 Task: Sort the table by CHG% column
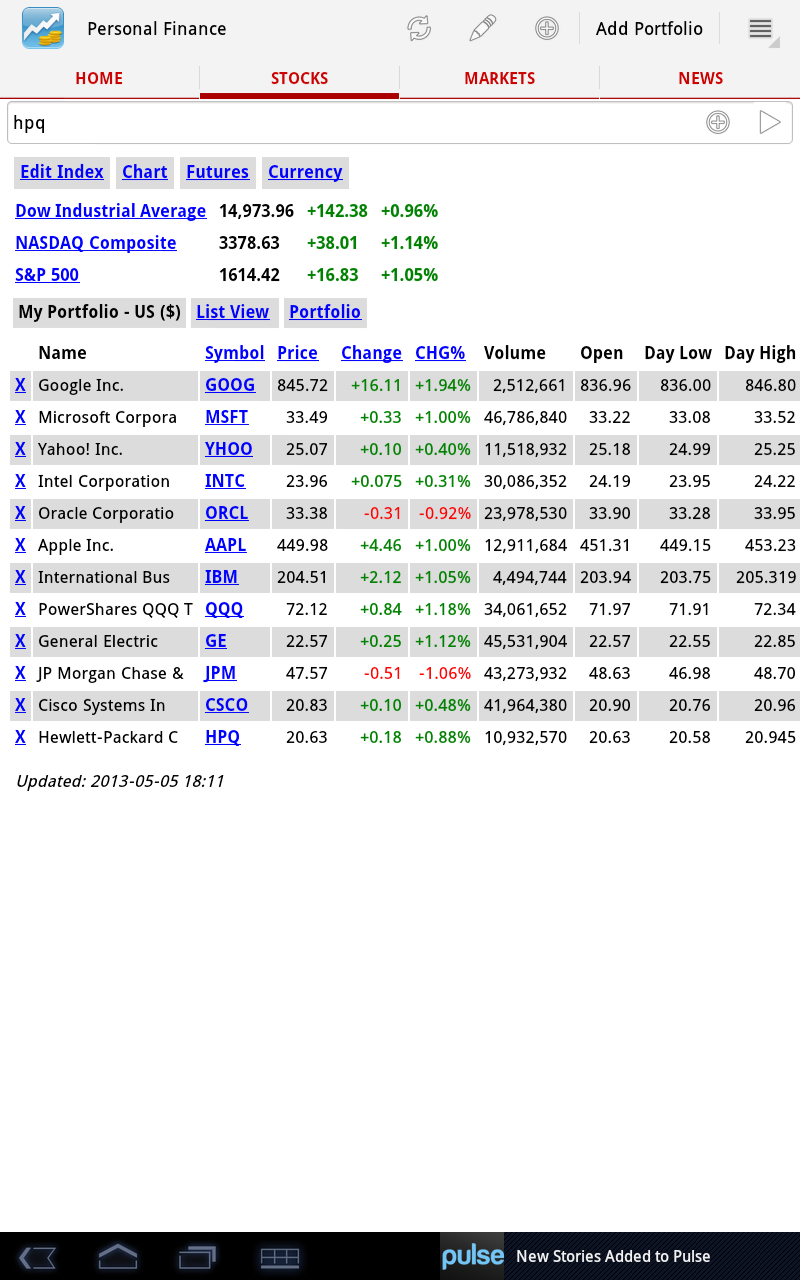coord(440,353)
